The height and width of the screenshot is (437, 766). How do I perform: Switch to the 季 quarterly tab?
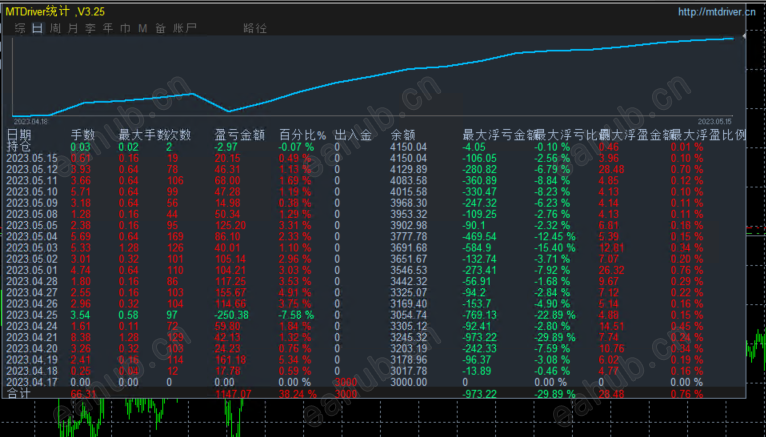(x=90, y=28)
